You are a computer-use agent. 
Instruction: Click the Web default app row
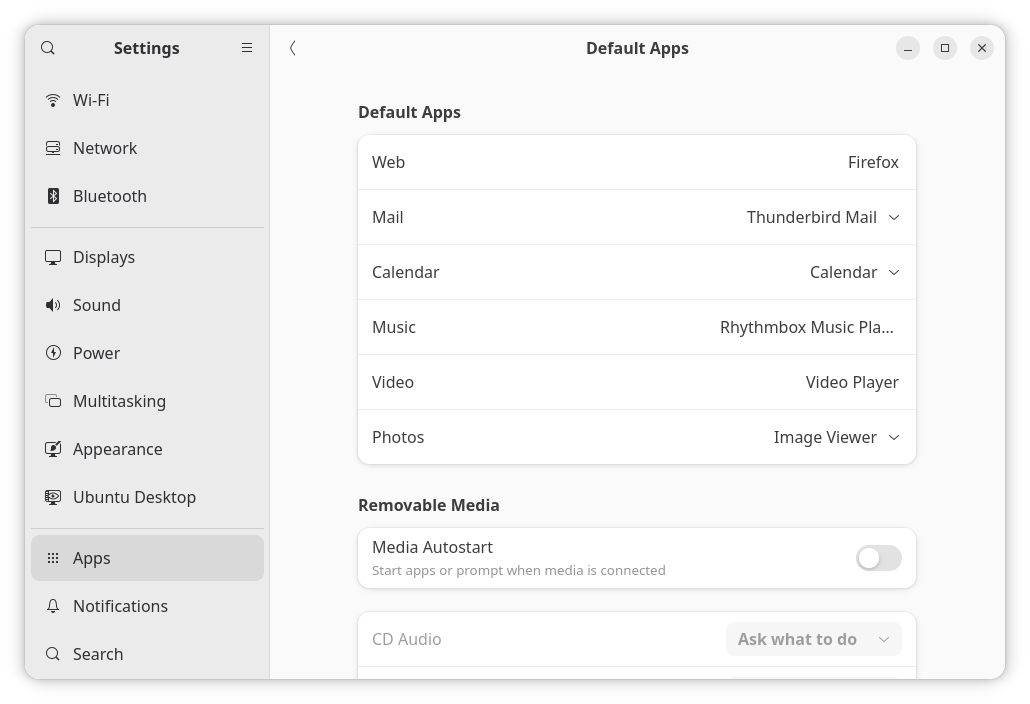(x=636, y=162)
